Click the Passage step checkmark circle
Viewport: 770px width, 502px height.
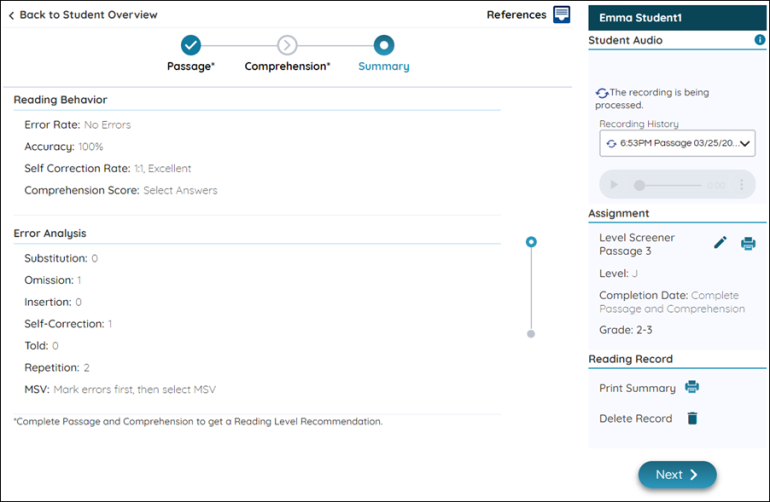191,45
